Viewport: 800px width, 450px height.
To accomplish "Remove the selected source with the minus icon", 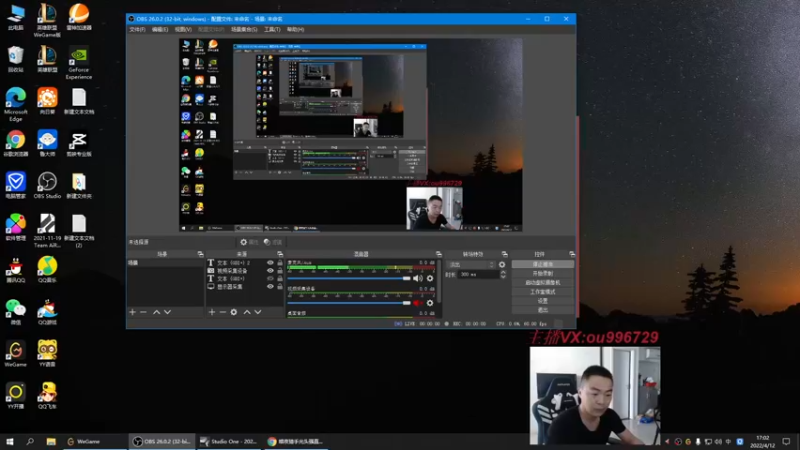I will [x=222, y=312].
